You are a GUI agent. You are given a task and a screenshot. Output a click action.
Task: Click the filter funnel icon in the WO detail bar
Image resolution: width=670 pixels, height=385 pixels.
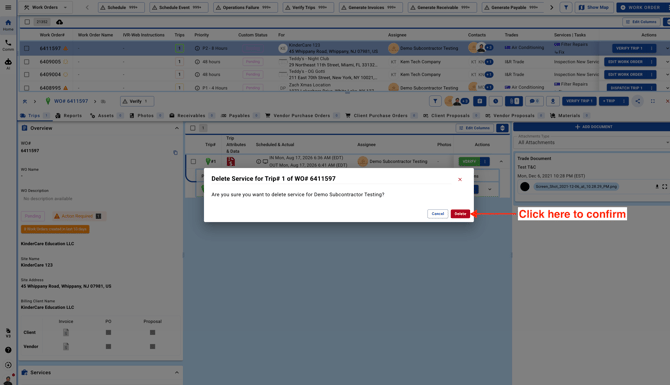[435, 101]
